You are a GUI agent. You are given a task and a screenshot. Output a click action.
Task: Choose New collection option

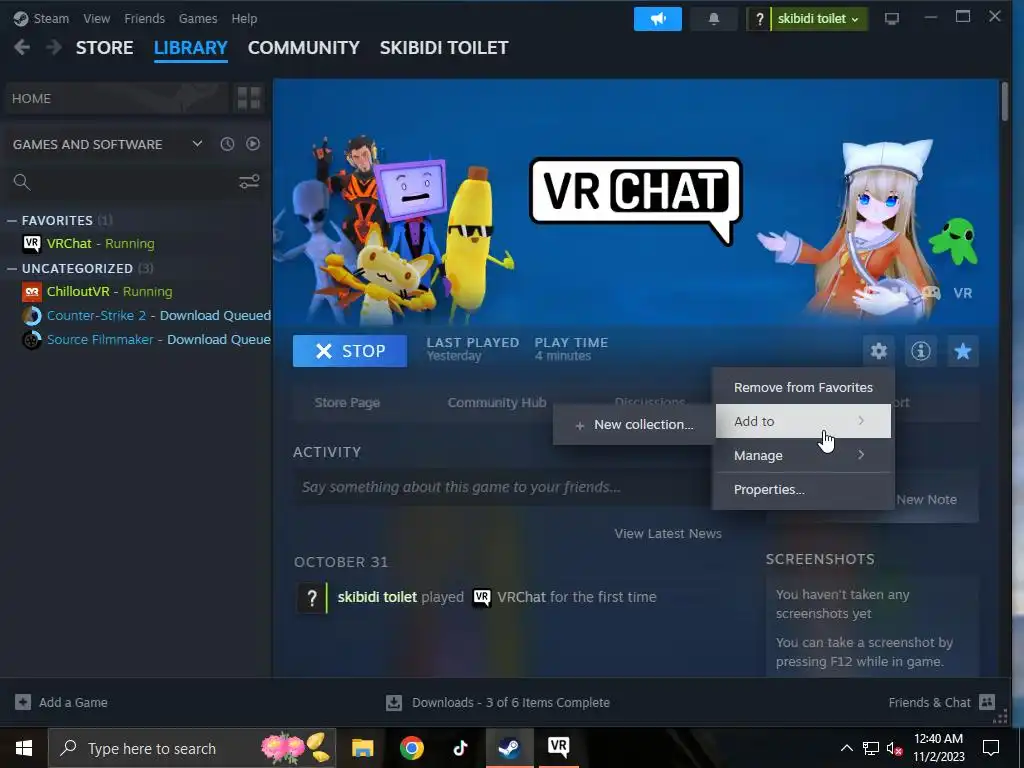tap(633, 424)
